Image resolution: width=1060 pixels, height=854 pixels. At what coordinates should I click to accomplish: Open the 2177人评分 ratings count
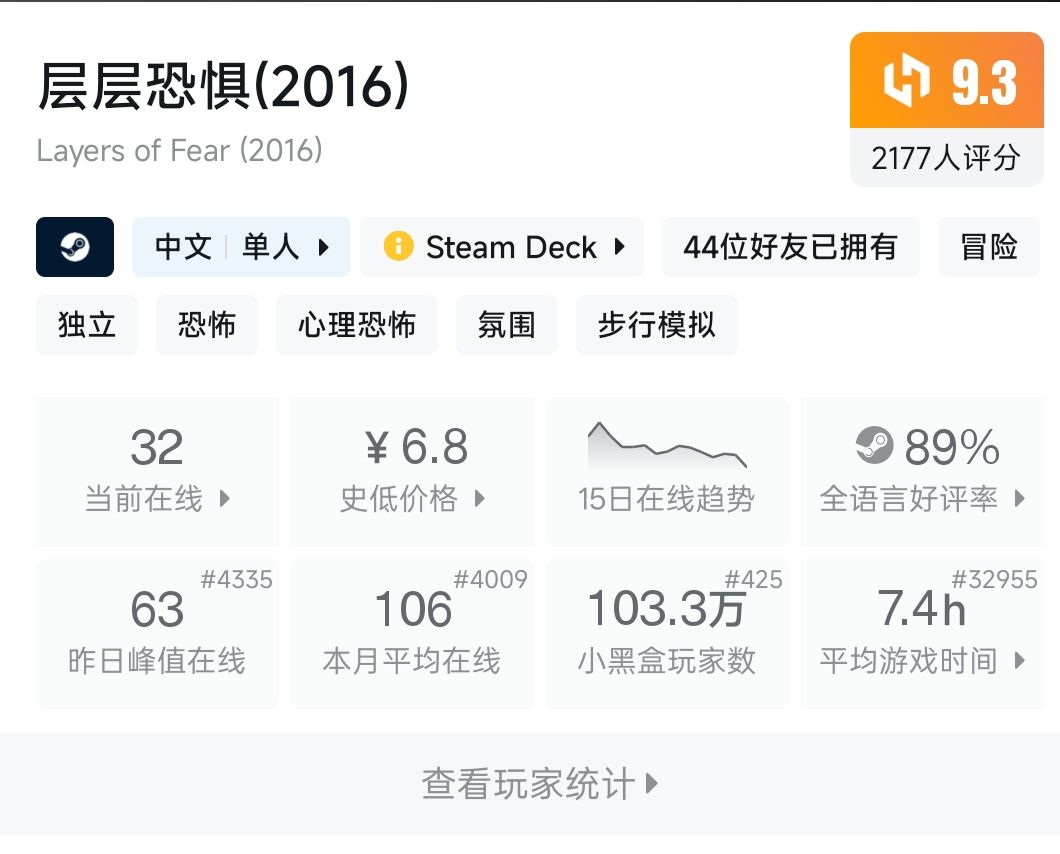pos(945,158)
